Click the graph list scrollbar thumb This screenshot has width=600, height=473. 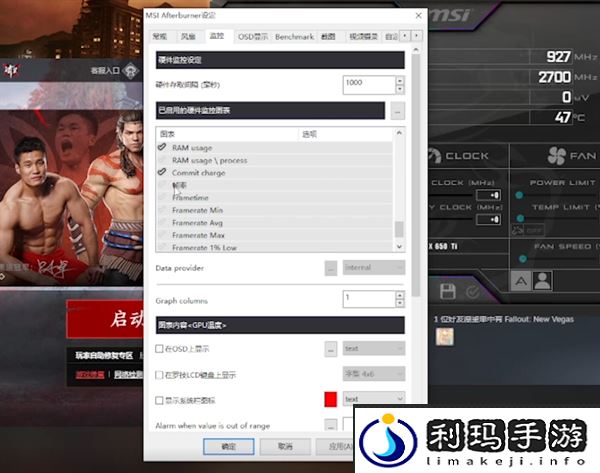pyautogui.click(x=399, y=229)
